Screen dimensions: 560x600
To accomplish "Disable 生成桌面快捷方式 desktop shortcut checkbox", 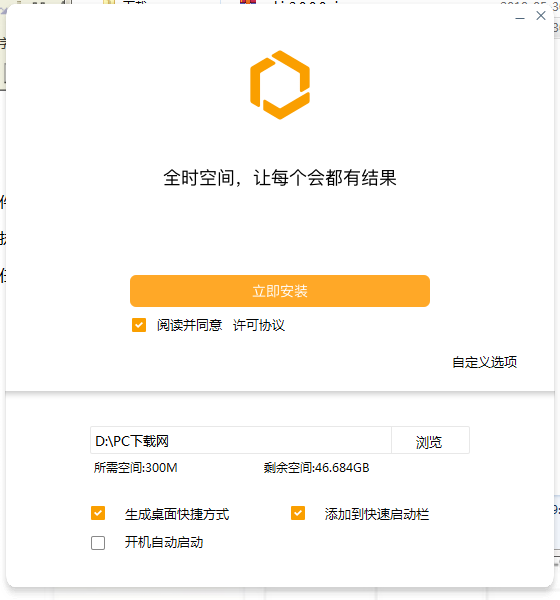I will coord(98,513).
